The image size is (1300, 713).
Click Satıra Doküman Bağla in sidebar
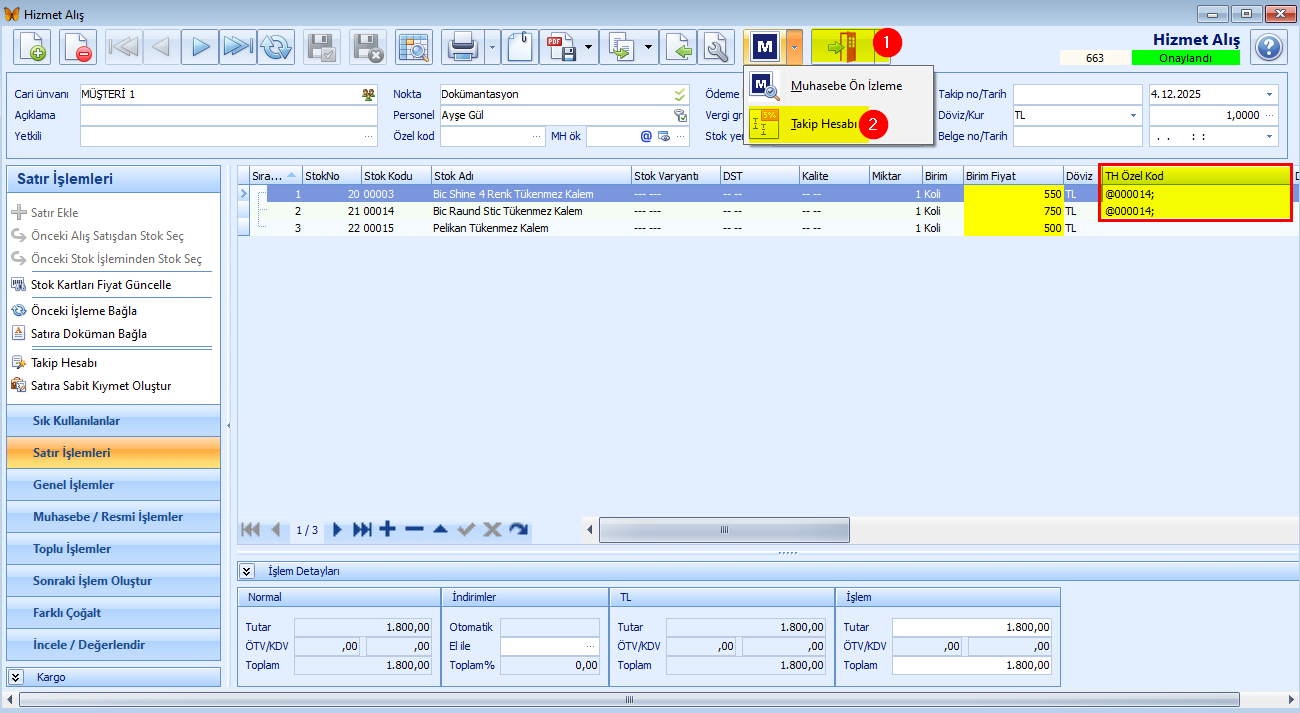89,334
